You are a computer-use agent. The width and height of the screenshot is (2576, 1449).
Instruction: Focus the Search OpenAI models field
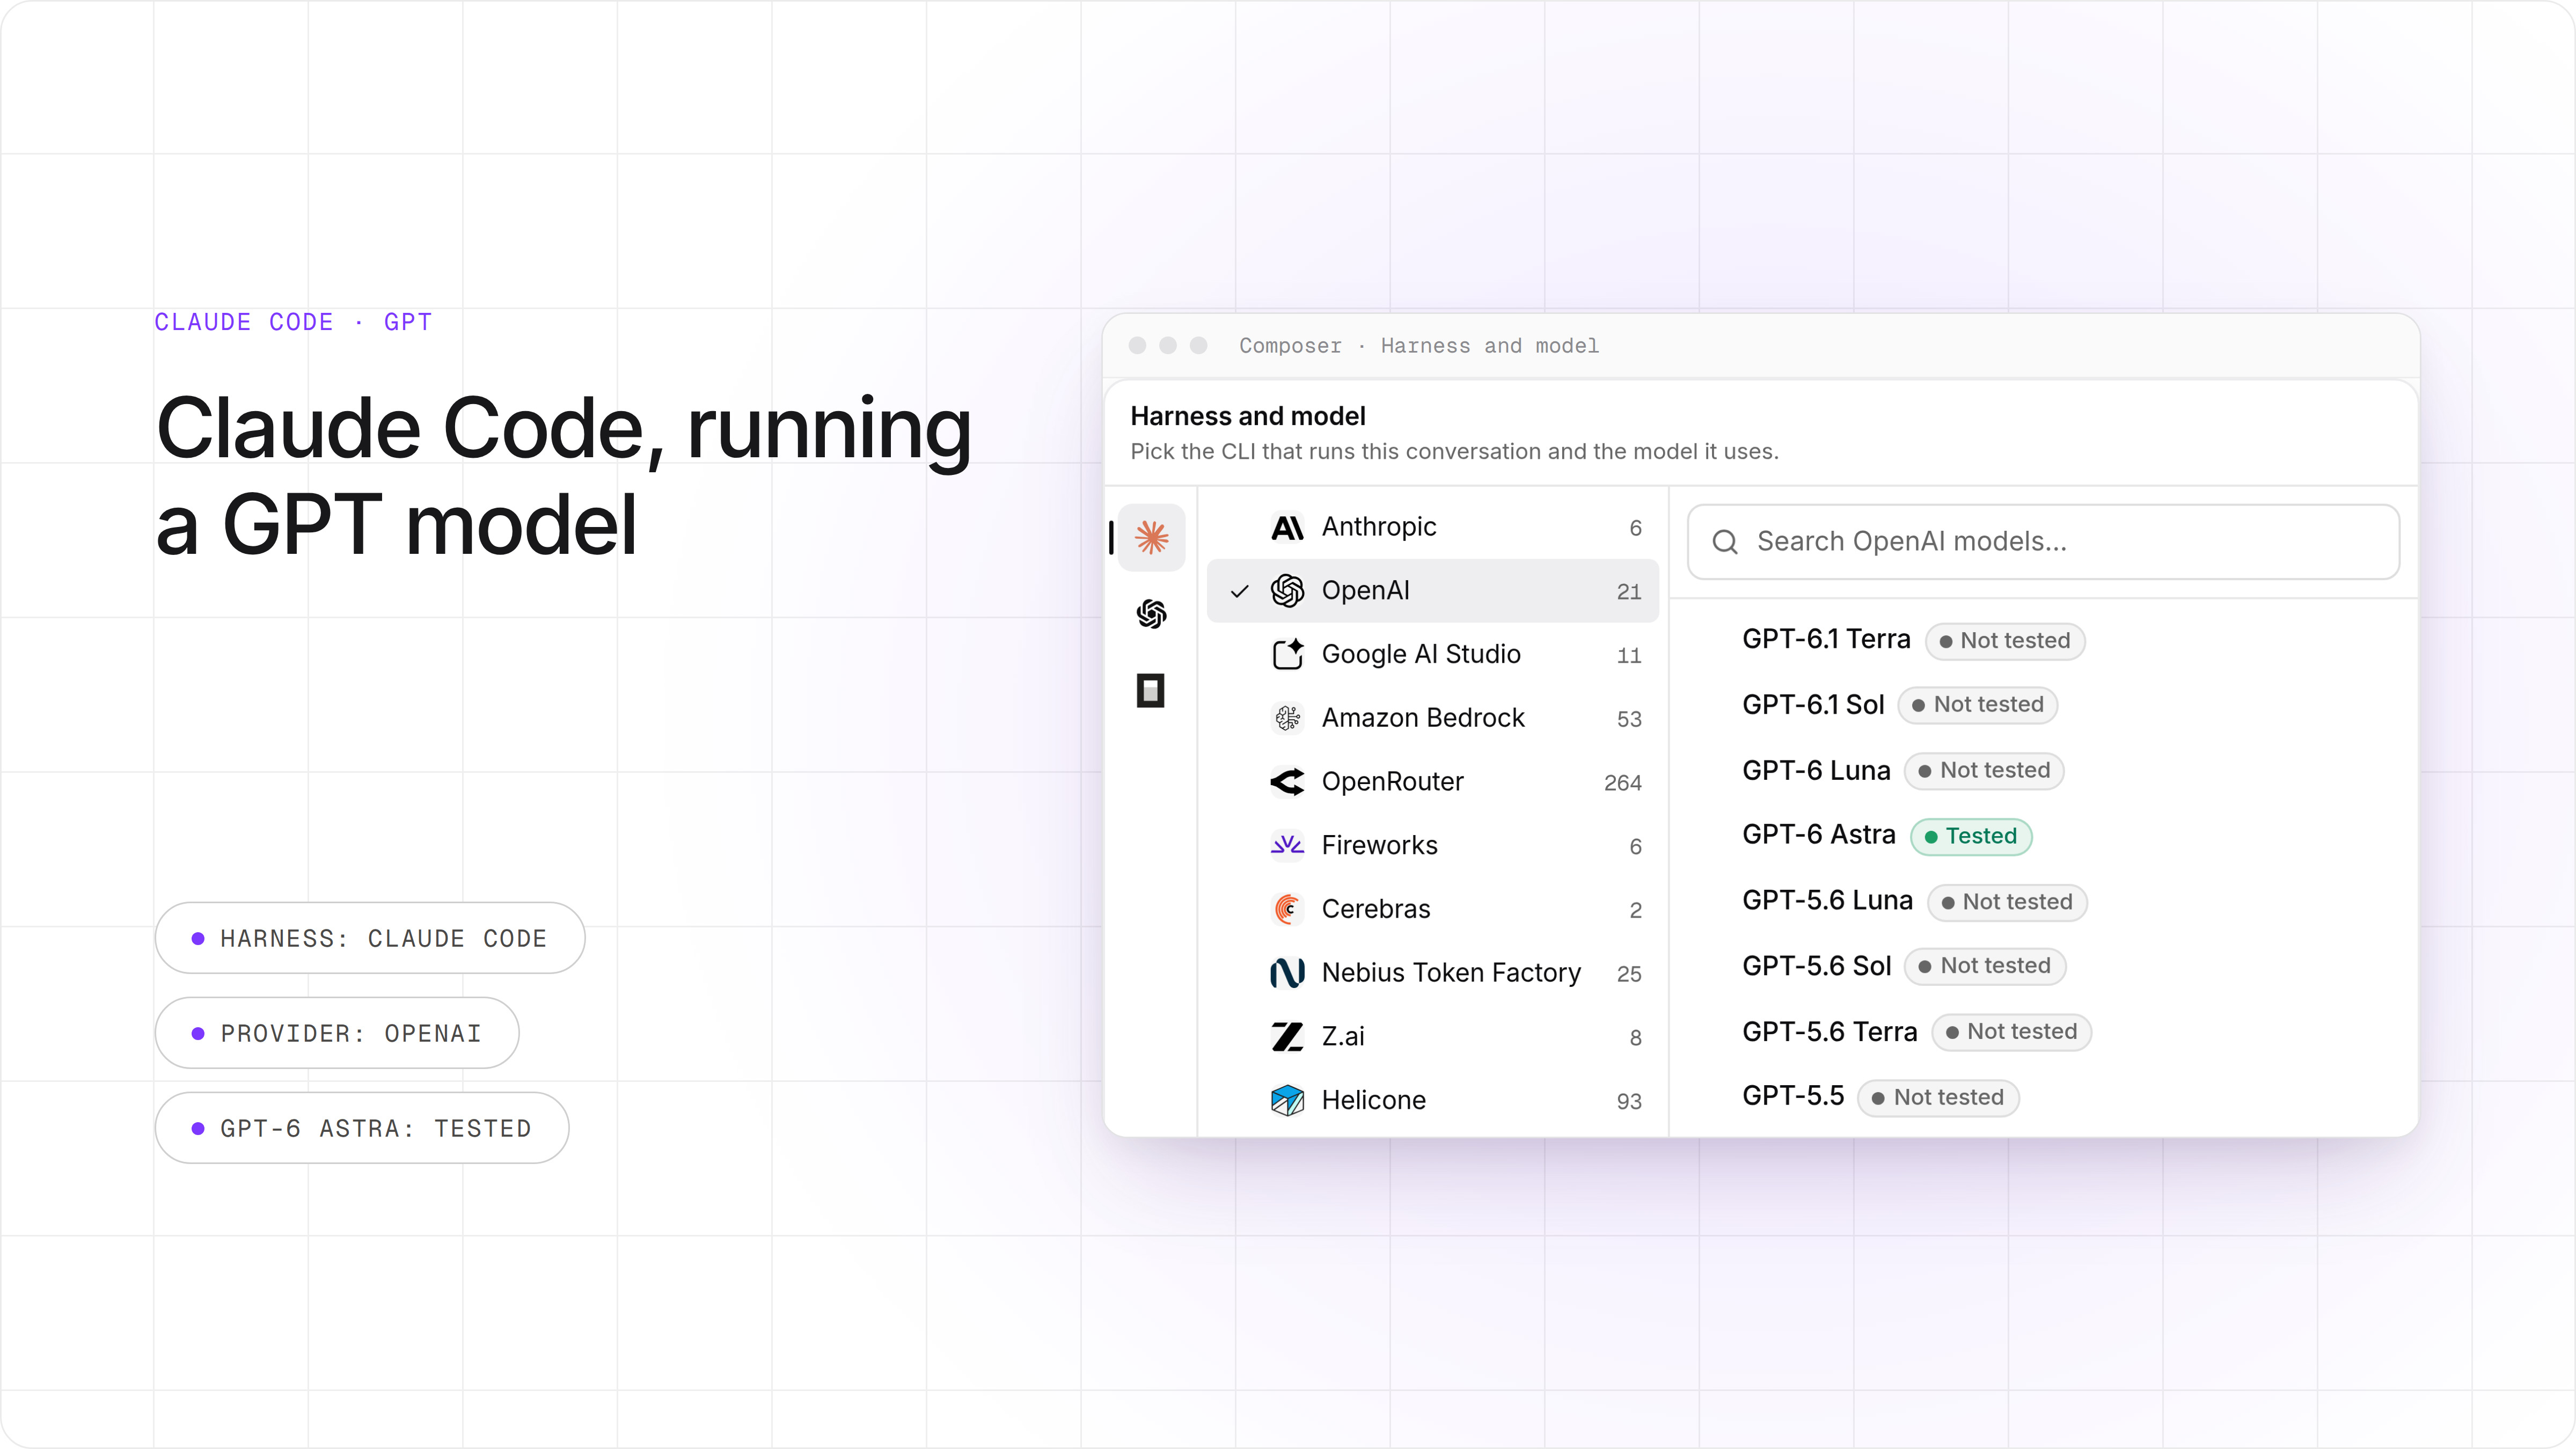point(2043,542)
